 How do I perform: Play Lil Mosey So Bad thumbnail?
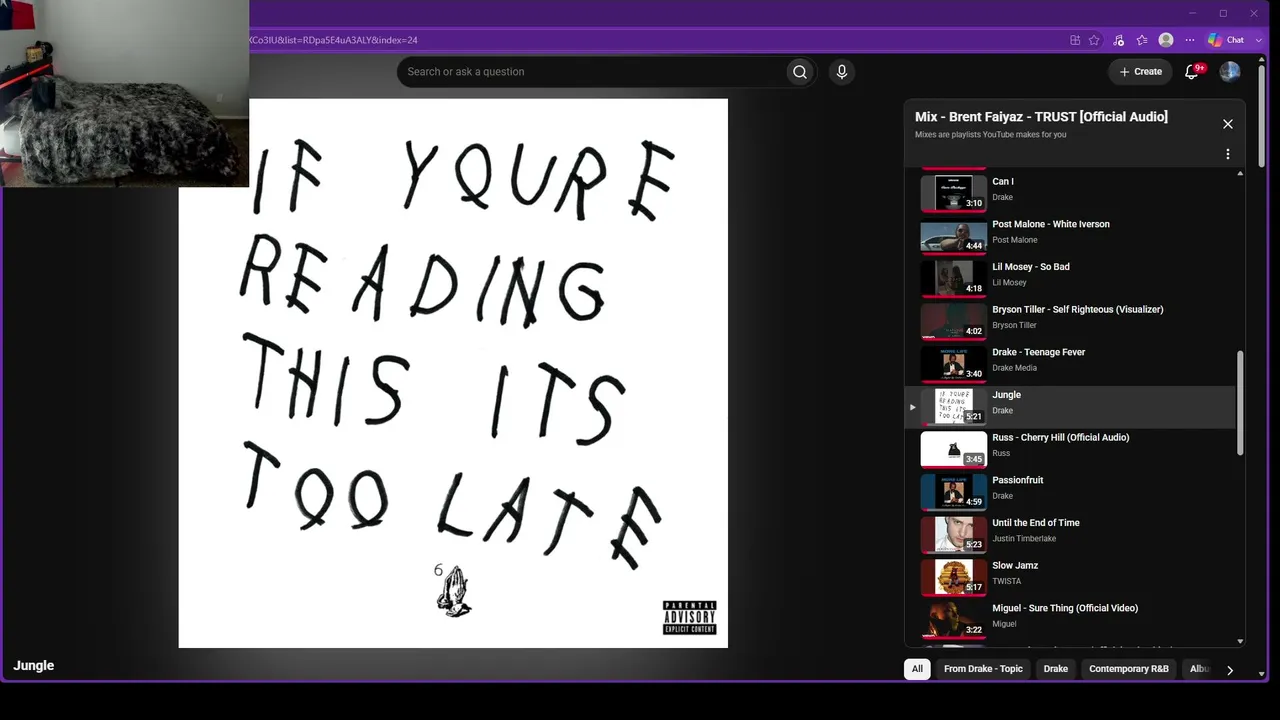953,278
